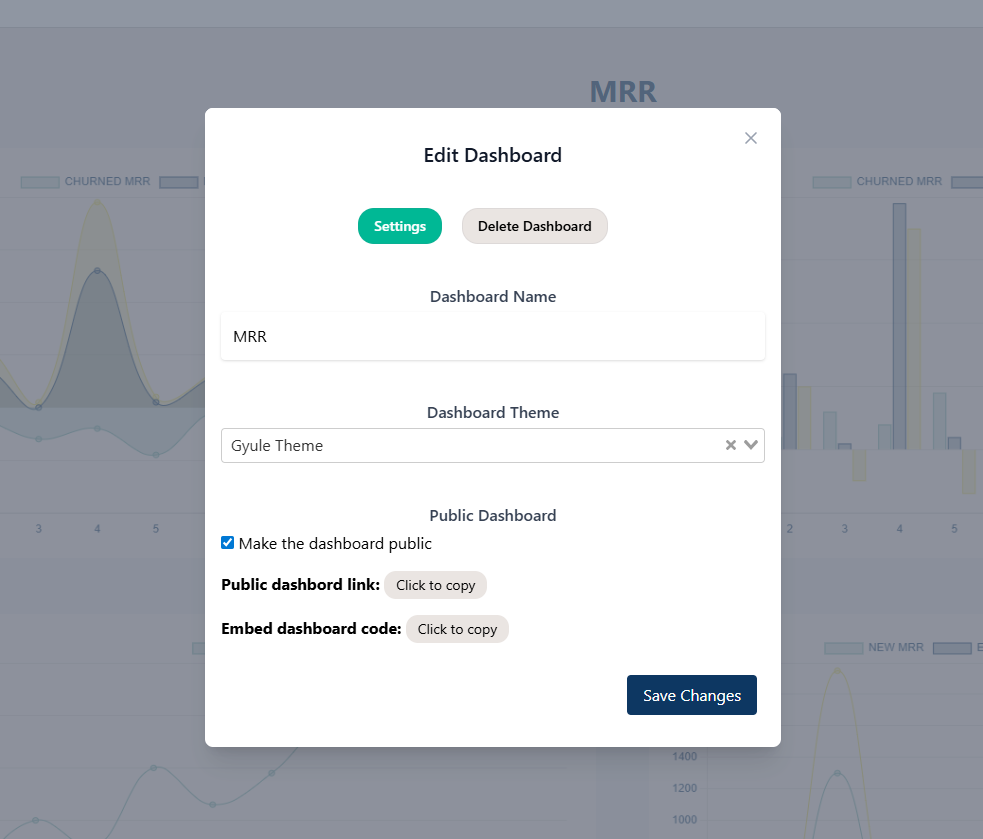Clear the selected Gyule Theme

point(731,445)
